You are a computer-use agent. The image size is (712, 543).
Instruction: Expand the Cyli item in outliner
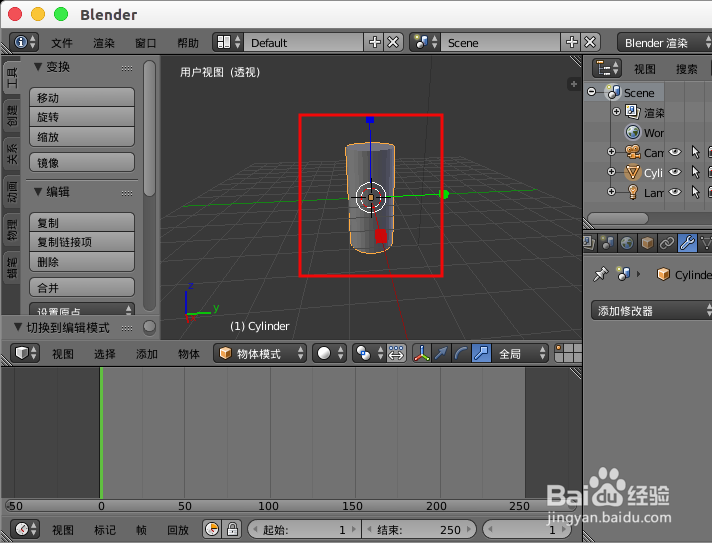tap(611, 172)
